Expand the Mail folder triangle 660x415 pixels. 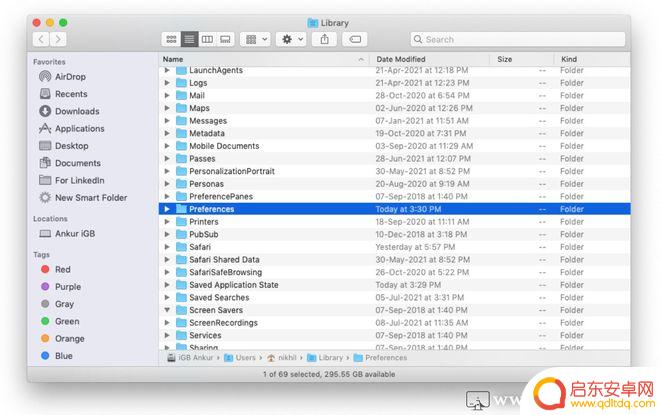click(x=167, y=96)
